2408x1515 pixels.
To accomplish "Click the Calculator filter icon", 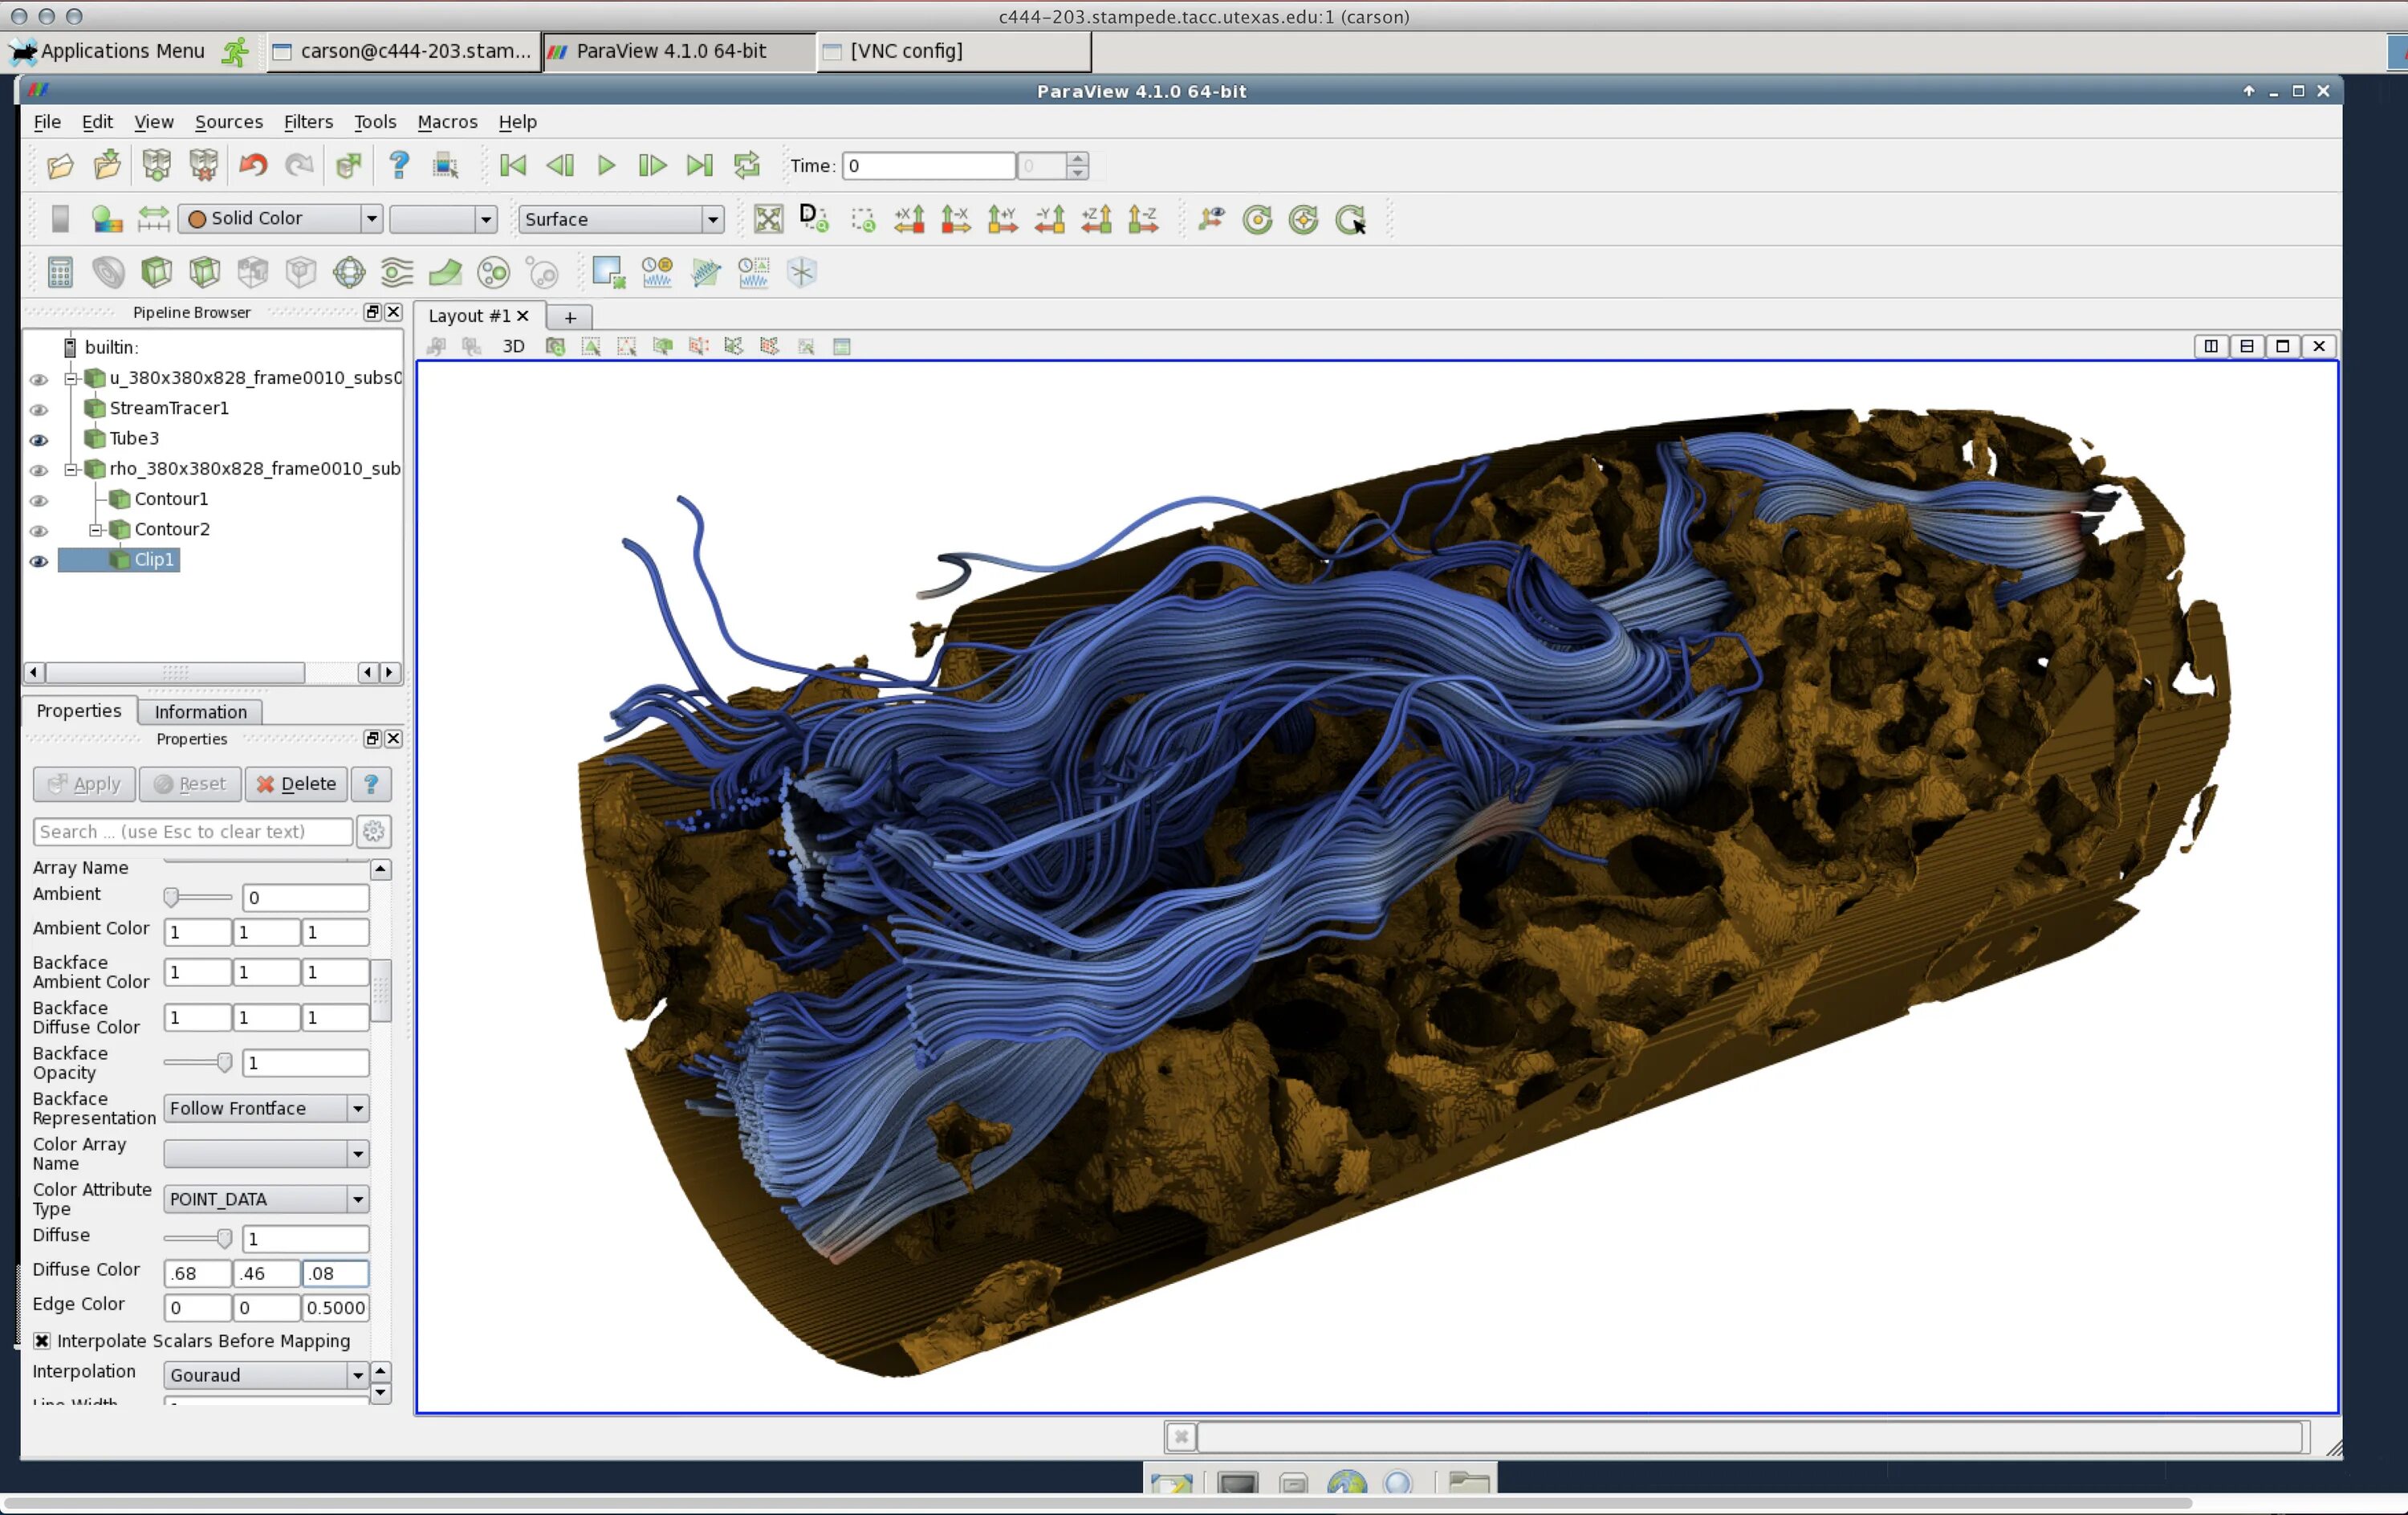I will tap(60, 272).
